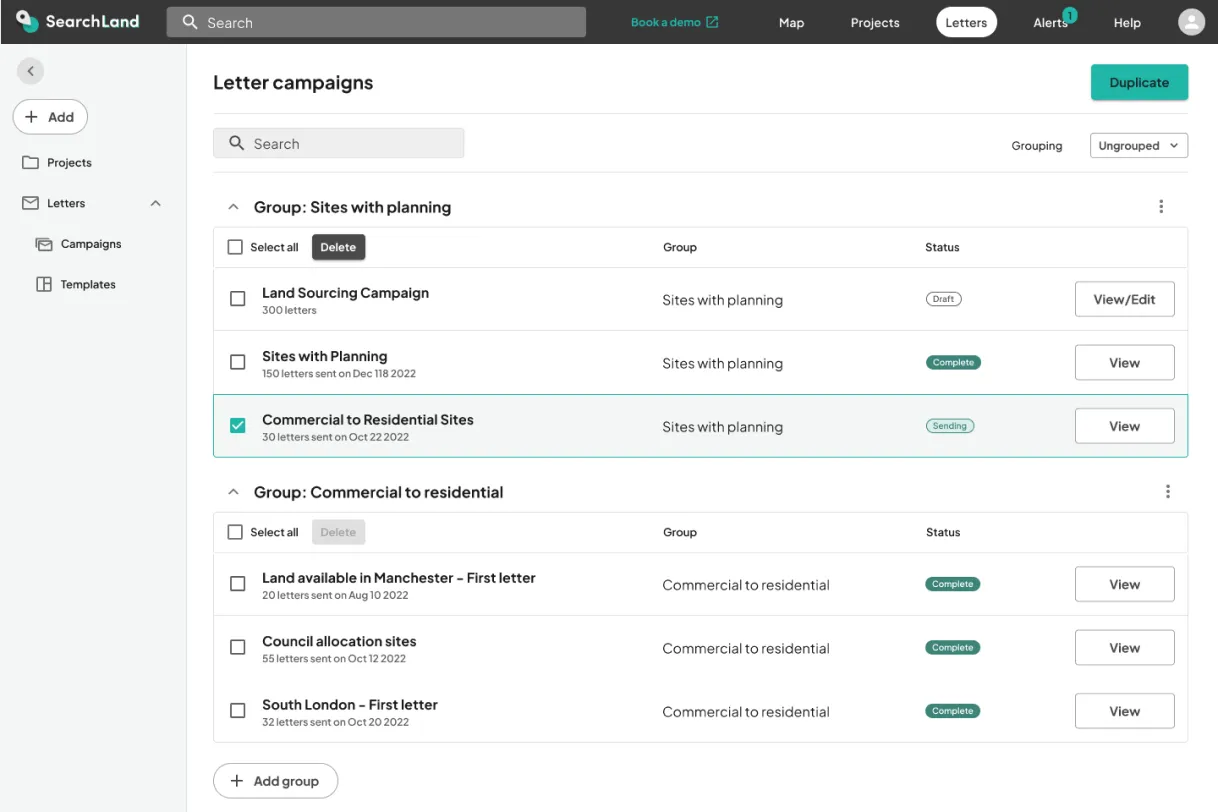This screenshot has height=812, width=1218.
Task: Open the Alerts notifications
Action: tap(1050, 22)
